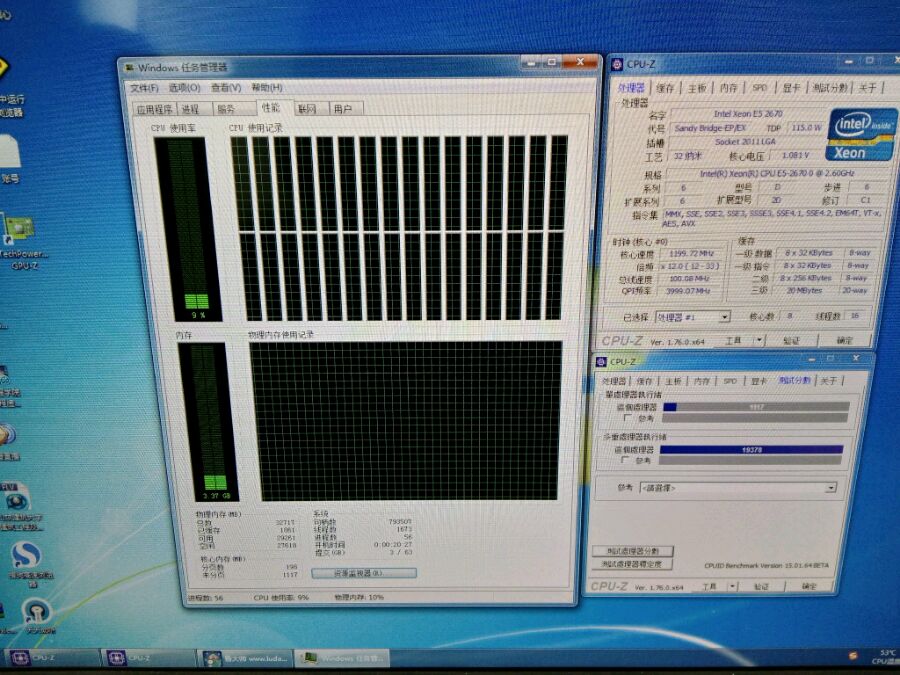
Task: Click the physical memory usage history graph
Action: [x=405, y=421]
